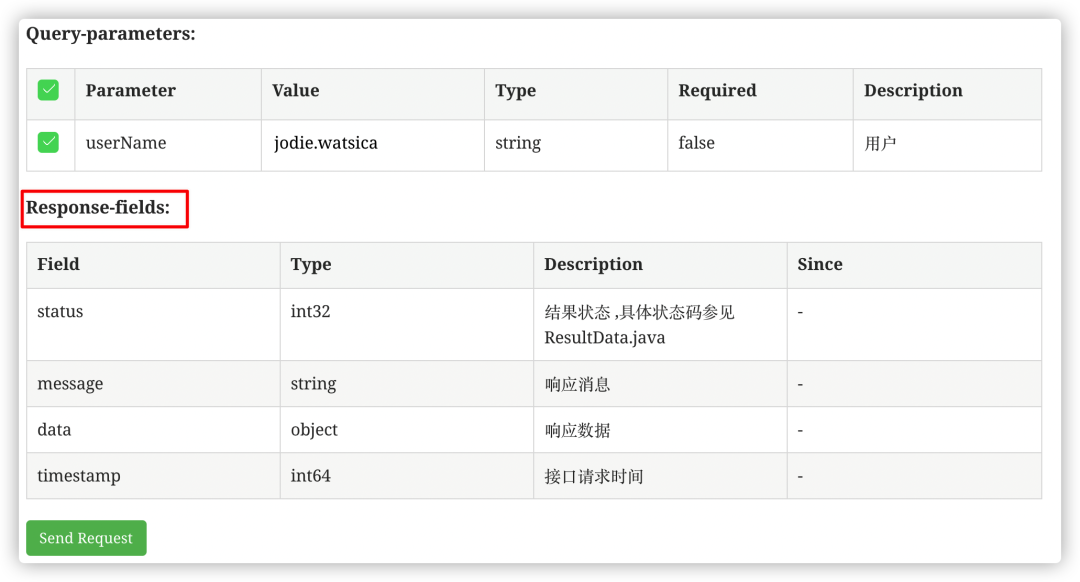Click the Since column header
Screen dimensions: 1080x582
[x=820, y=264]
